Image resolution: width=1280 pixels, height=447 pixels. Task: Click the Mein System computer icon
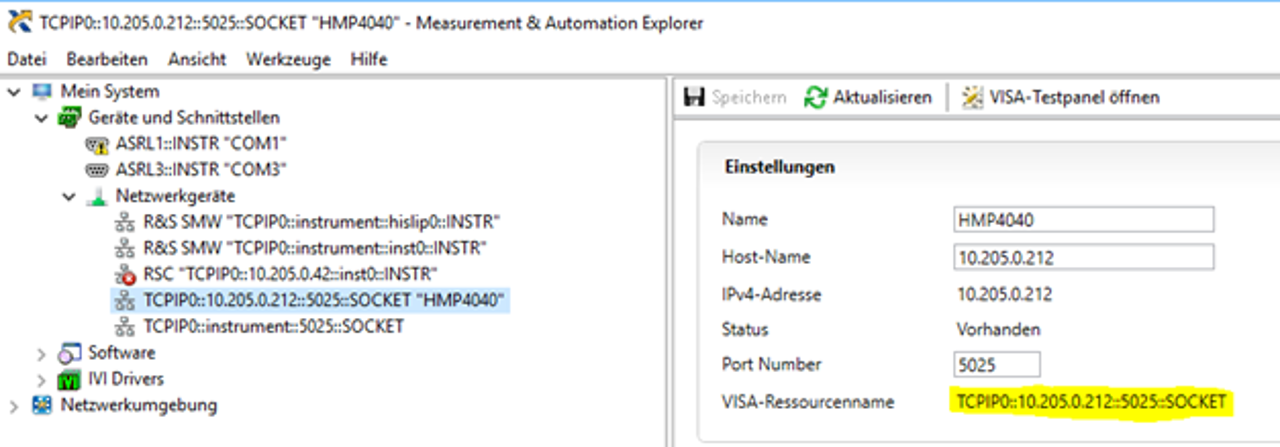tap(42, 92)
